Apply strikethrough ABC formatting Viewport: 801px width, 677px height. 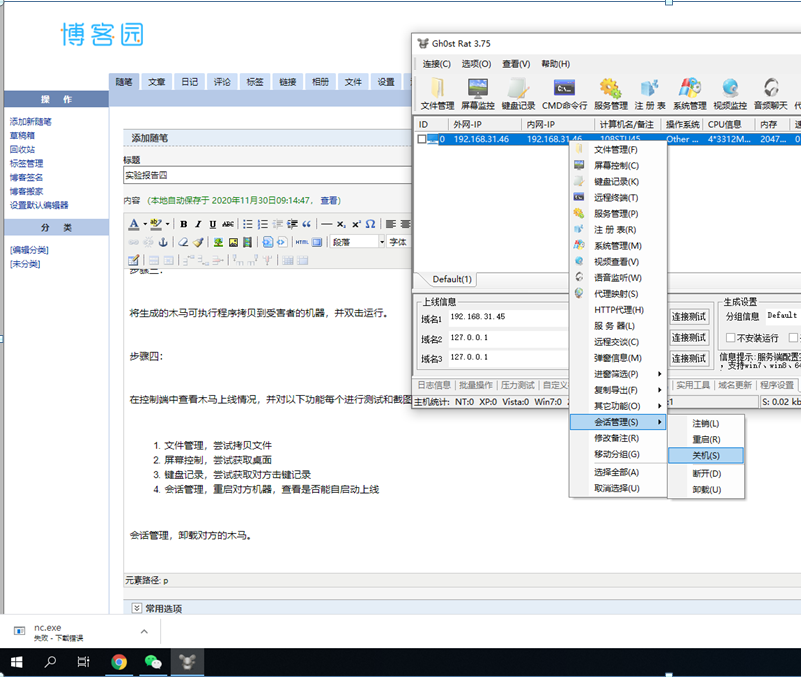coord(228,224)
